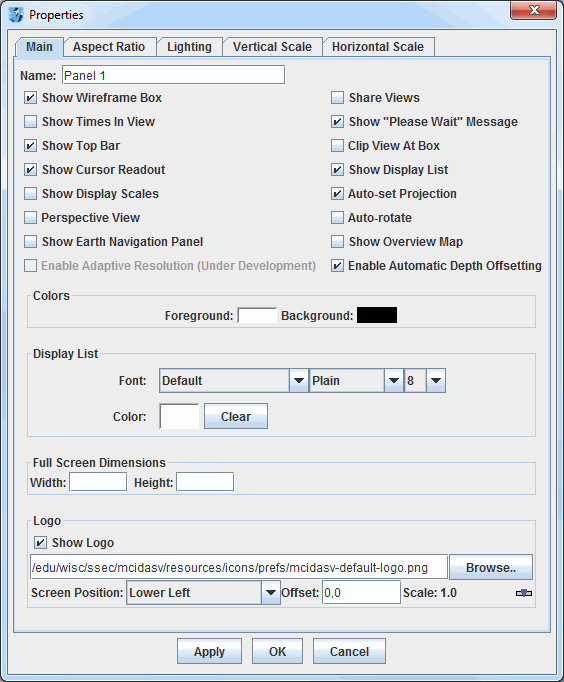
Task: Toggle Show "Please Wait" Message
Action: tap(337, 121)
